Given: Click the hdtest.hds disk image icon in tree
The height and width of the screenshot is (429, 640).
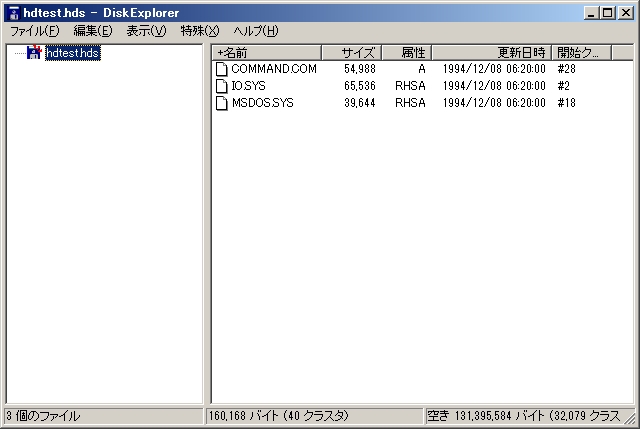Looking at the screenshot, I should click(x=34, y=52).
